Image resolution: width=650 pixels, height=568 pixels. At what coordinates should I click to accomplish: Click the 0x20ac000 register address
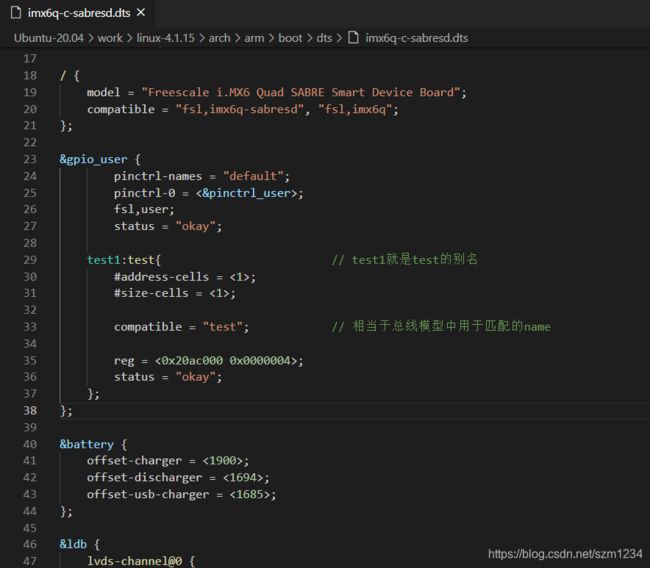pyautogui.click(x=192, y=361)
